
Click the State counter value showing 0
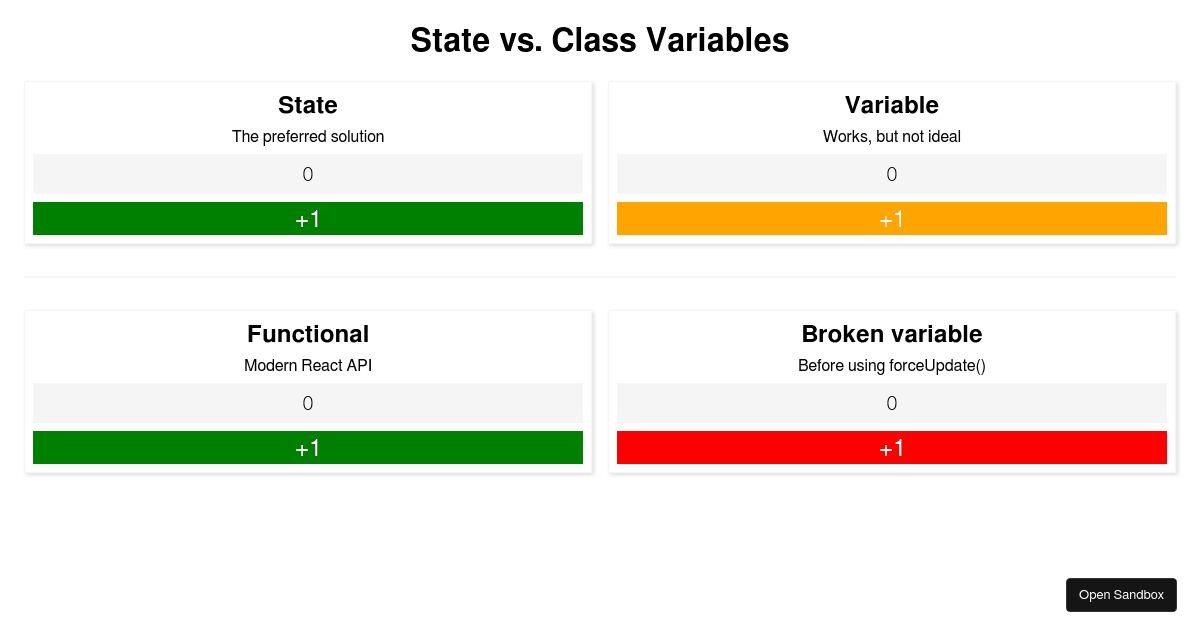308,173
